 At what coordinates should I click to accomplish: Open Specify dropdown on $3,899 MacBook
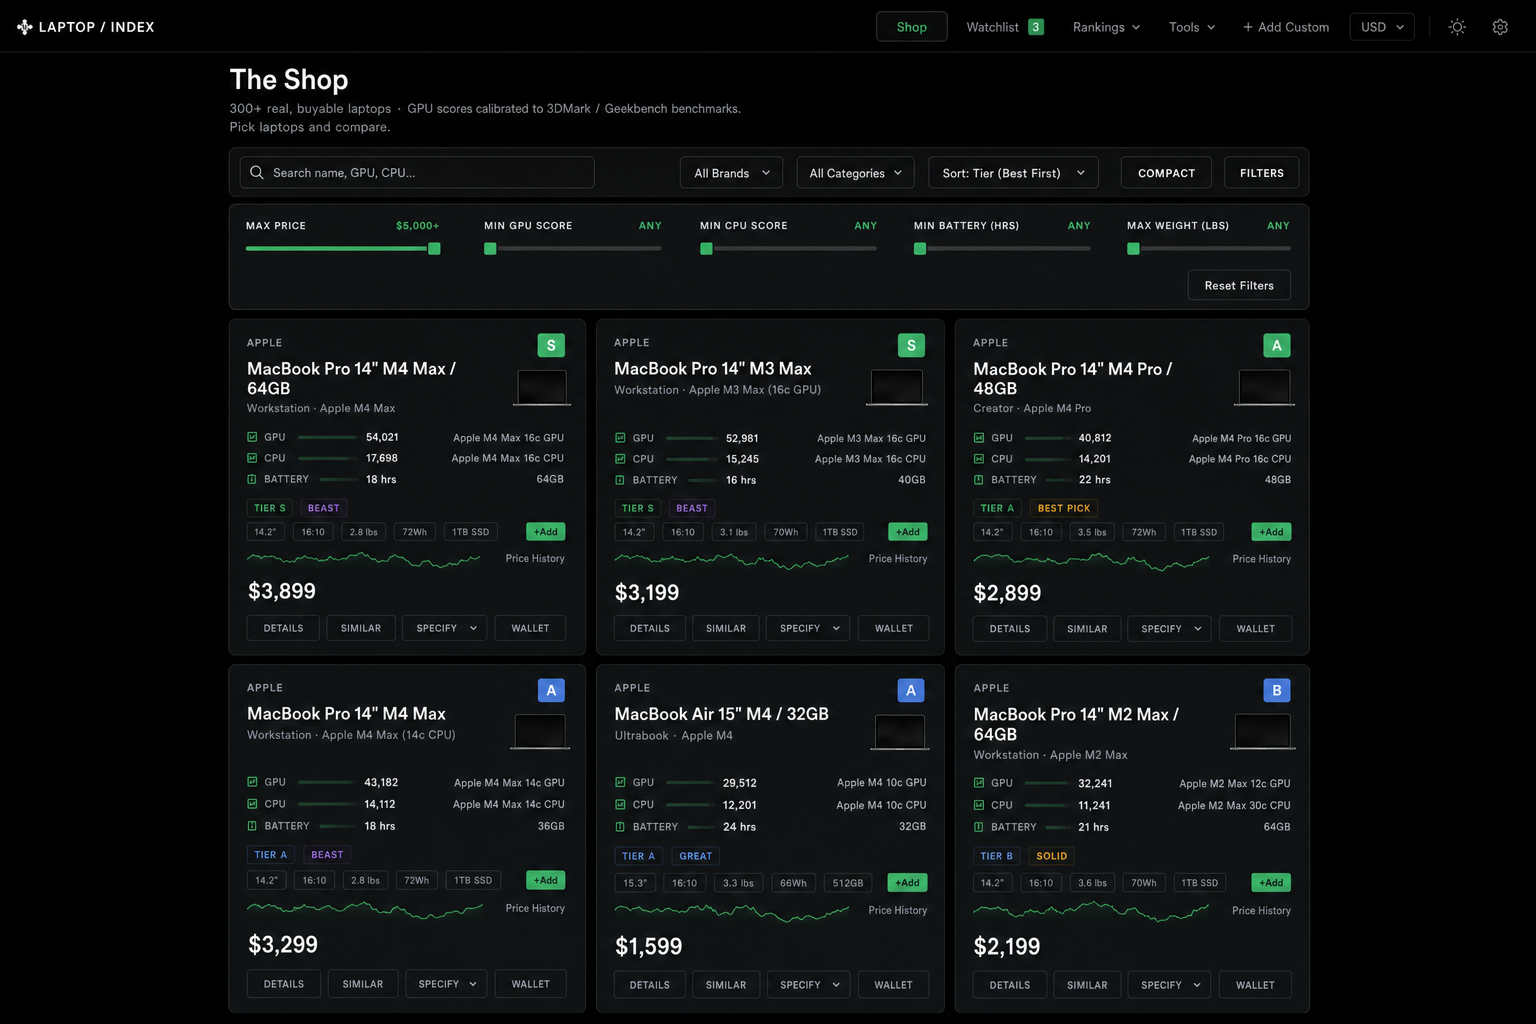pyautogui.click(x=445, y=628)
